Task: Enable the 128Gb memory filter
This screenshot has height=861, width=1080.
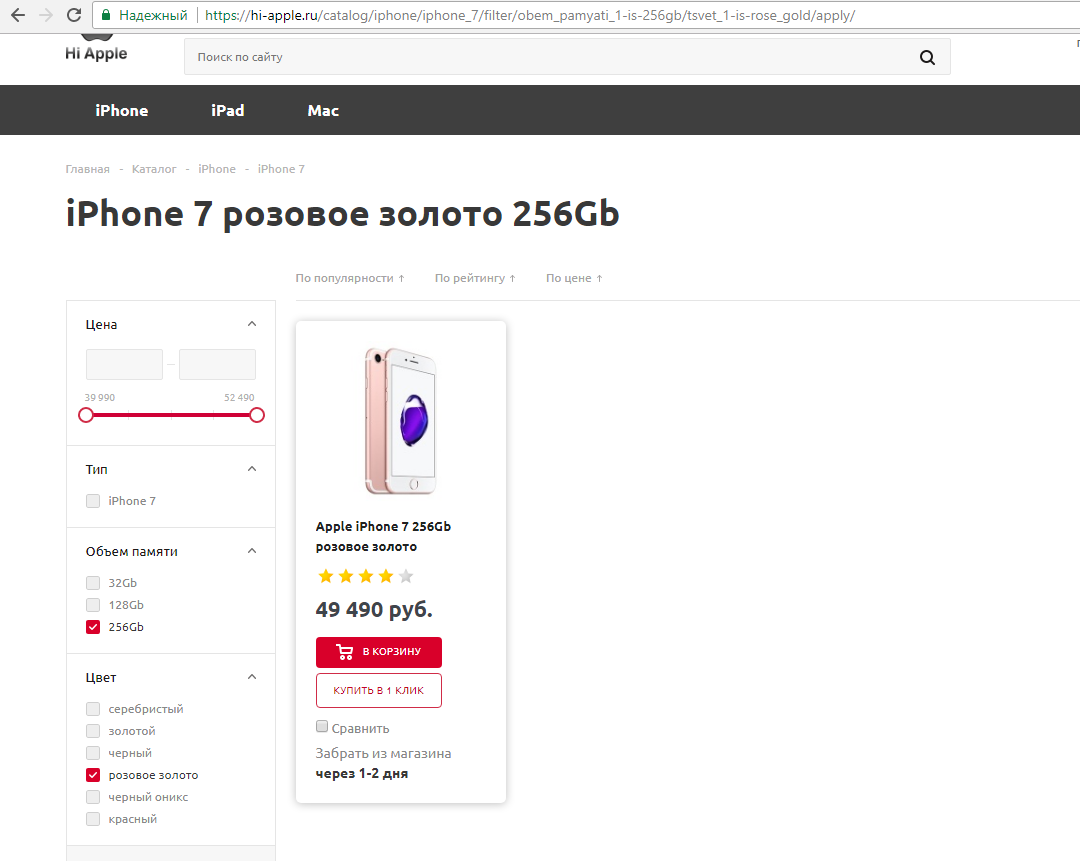Action: point(93,605)
